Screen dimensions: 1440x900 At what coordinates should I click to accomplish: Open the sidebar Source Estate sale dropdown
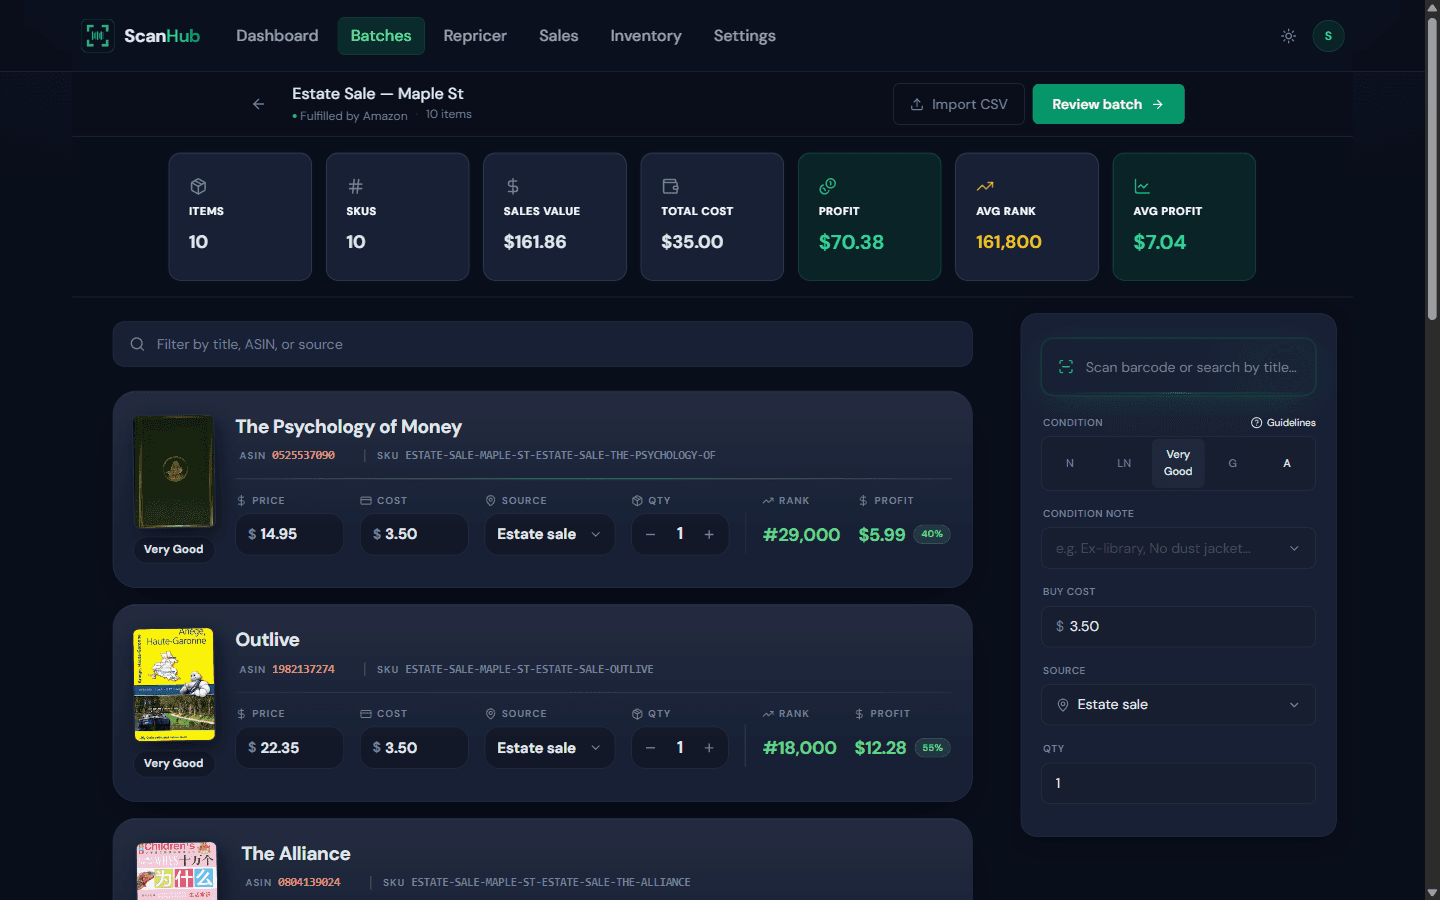click(x=1178, y=705)
